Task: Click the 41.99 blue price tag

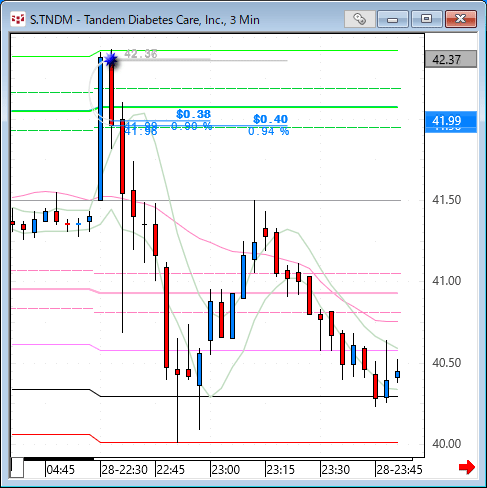Action: point(451,121)
